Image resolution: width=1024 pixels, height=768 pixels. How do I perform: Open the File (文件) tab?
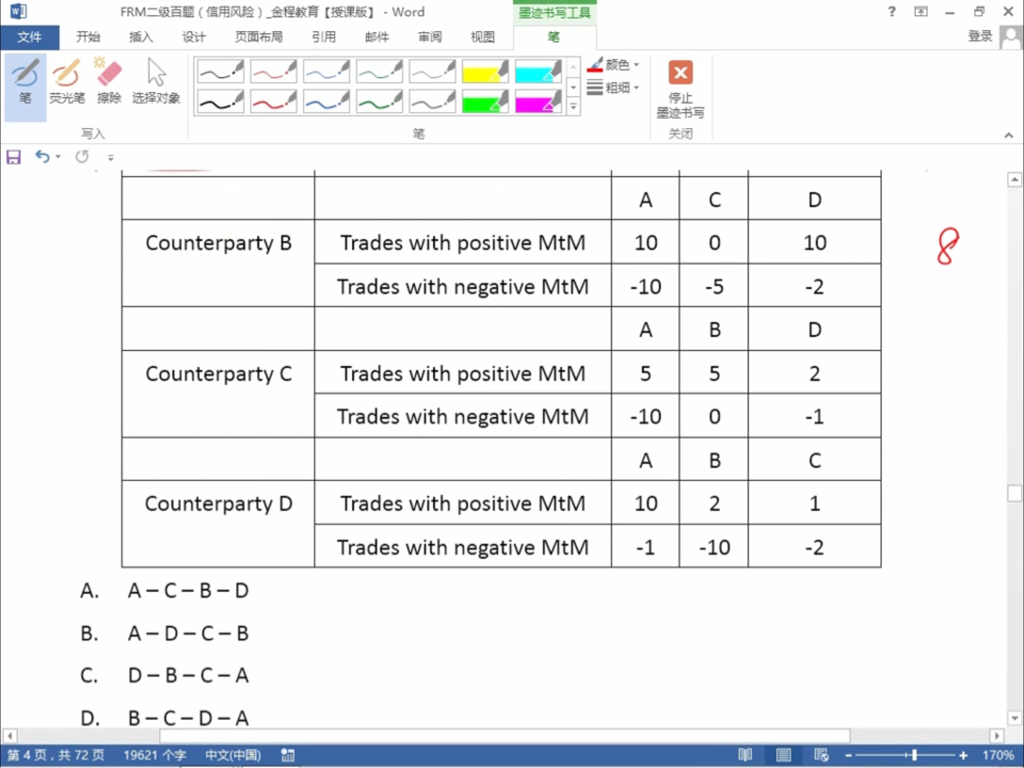29,37
